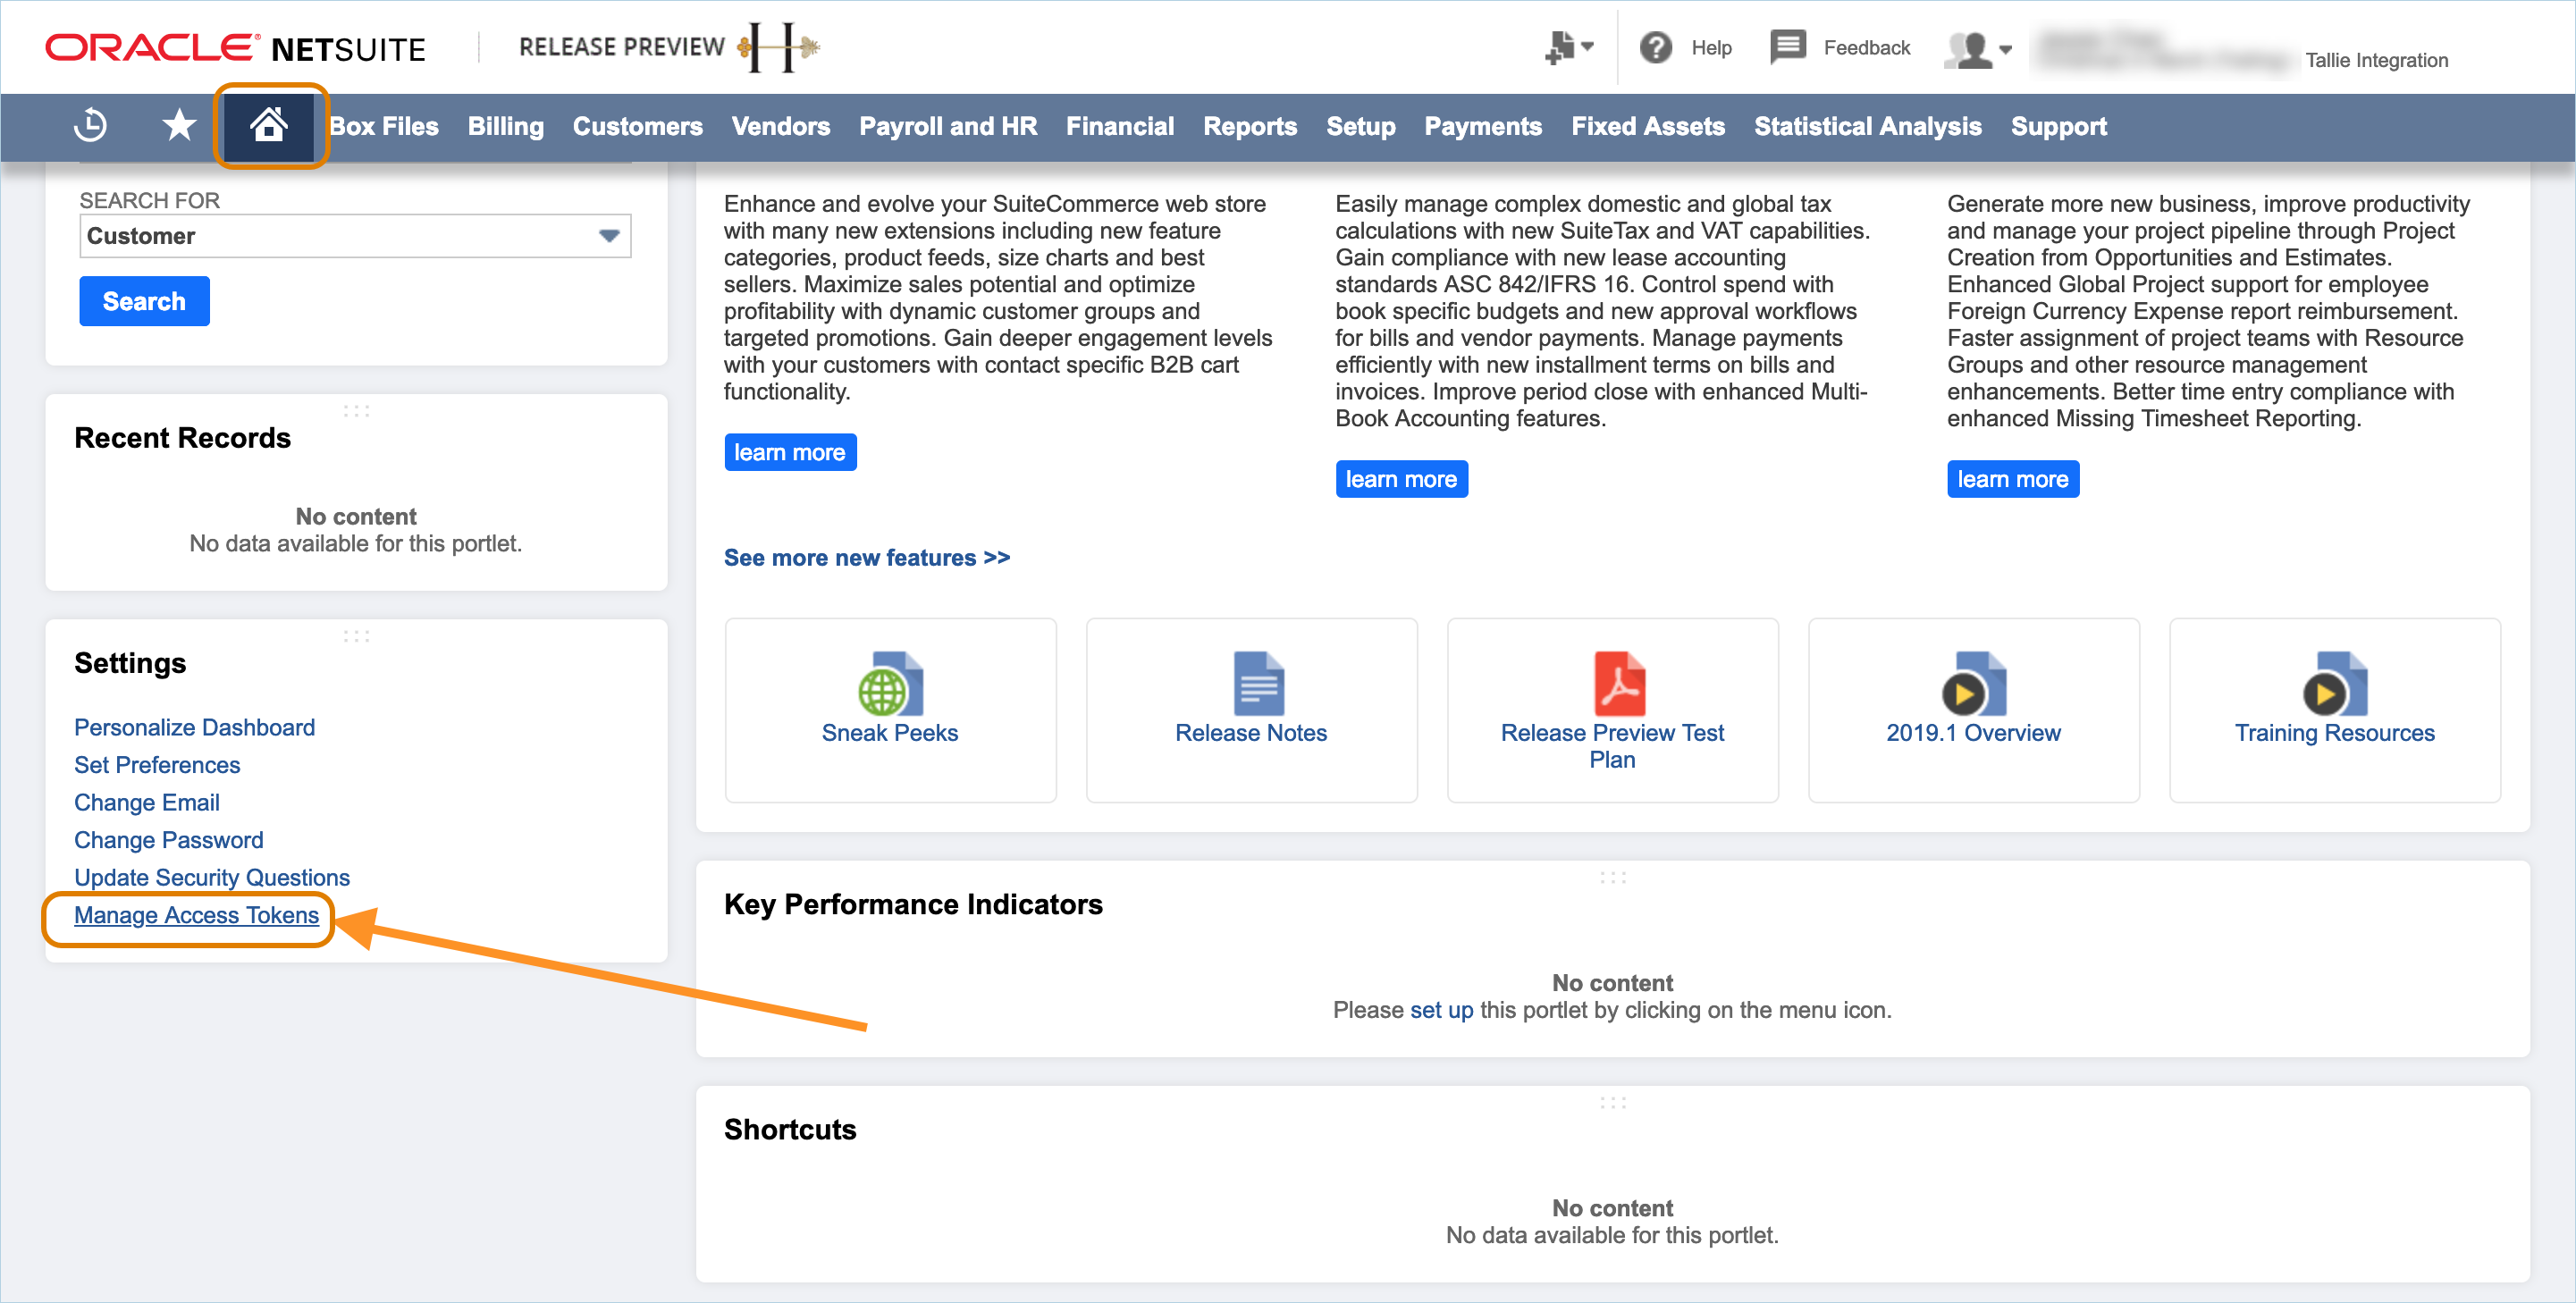Open Manage Access Tokens link
Image resolution: width=2576 pixels, height=1303 pixels.
[196, 914]
